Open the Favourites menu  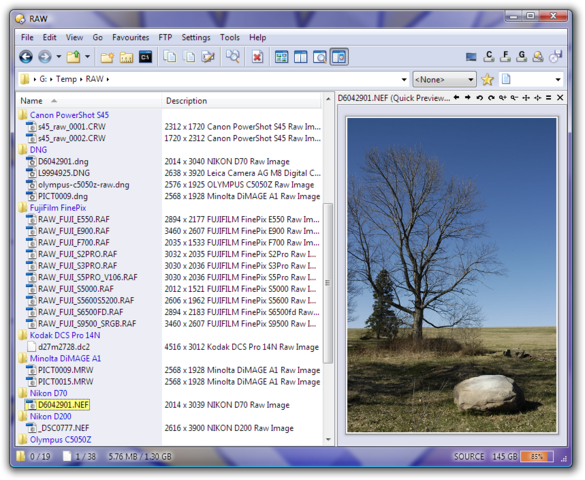pyautogui.click(x=130, y=37)
